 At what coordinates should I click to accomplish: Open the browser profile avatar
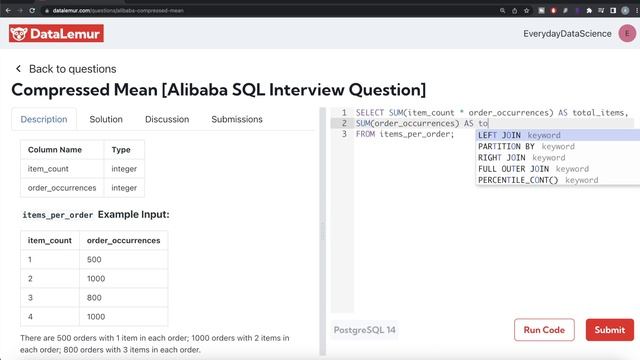coord(625,11)
